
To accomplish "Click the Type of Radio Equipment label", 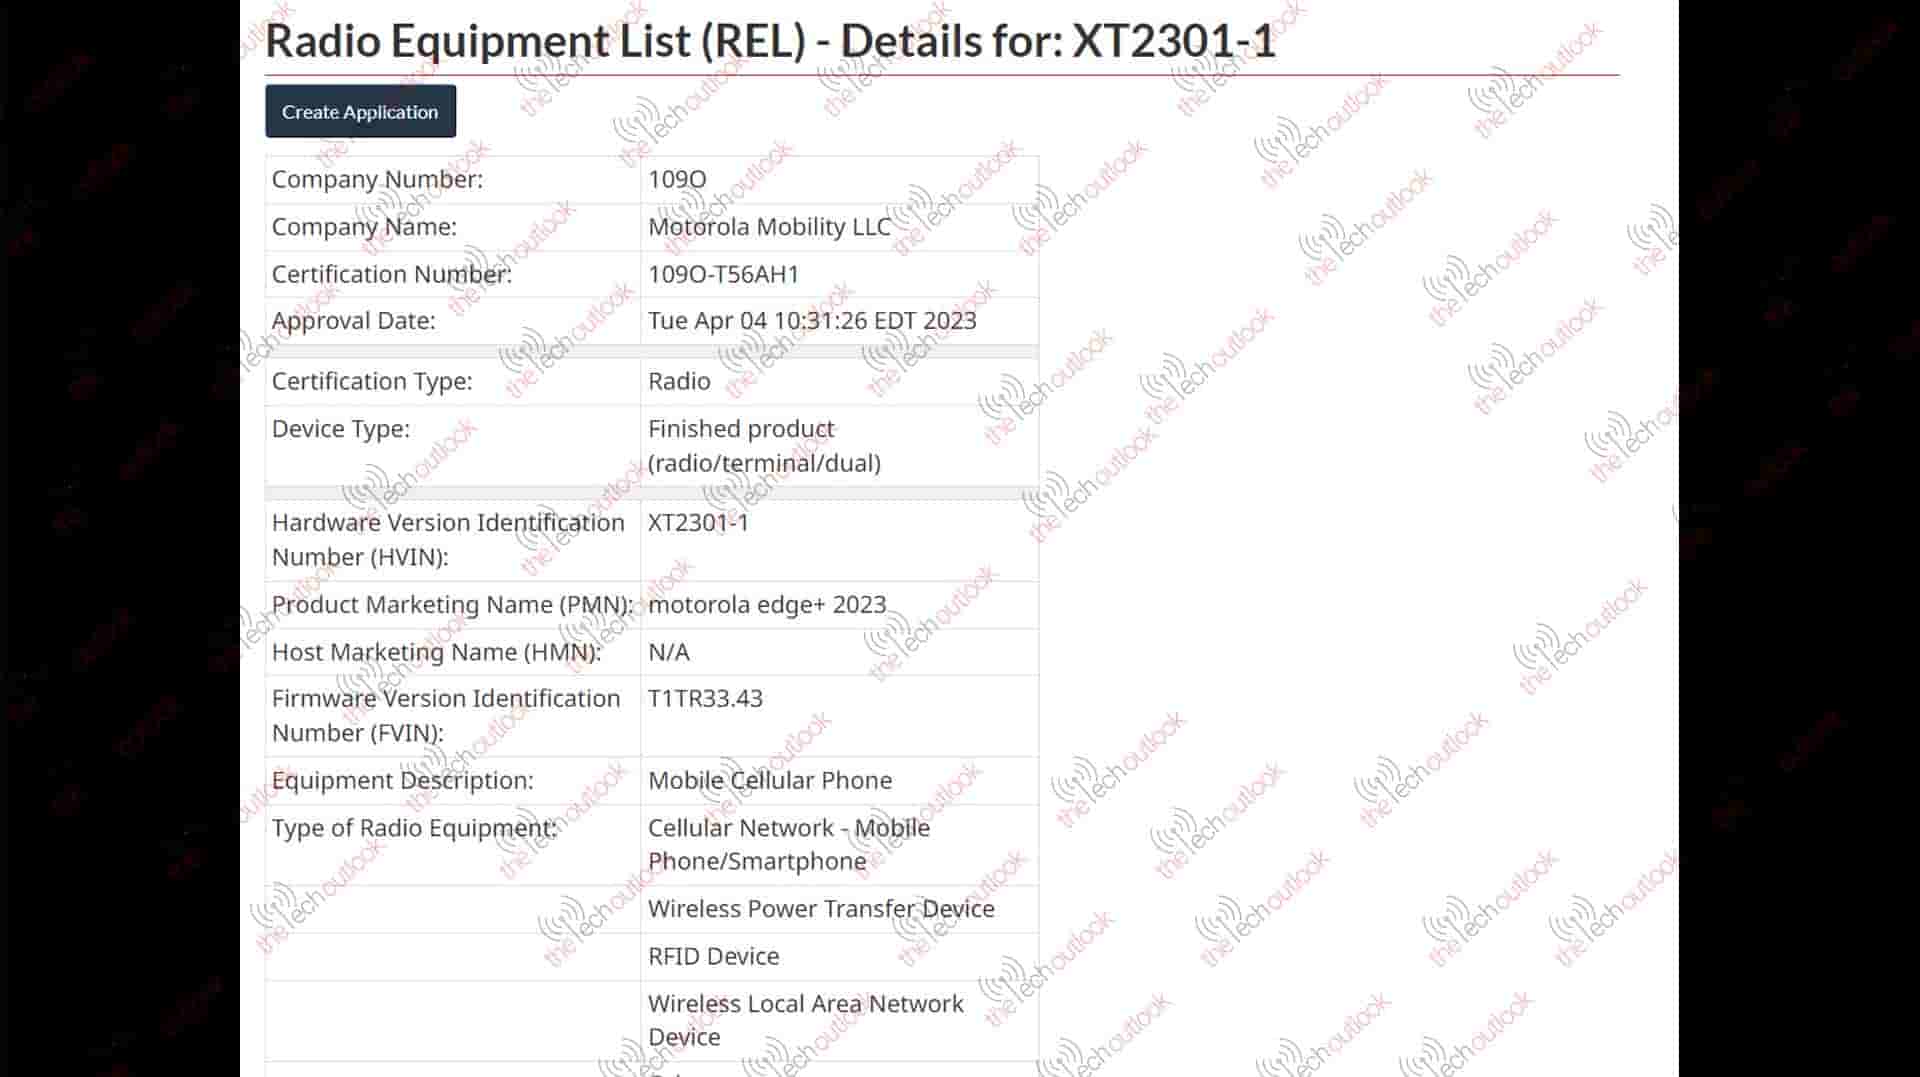I will click(x=414, y=828).
